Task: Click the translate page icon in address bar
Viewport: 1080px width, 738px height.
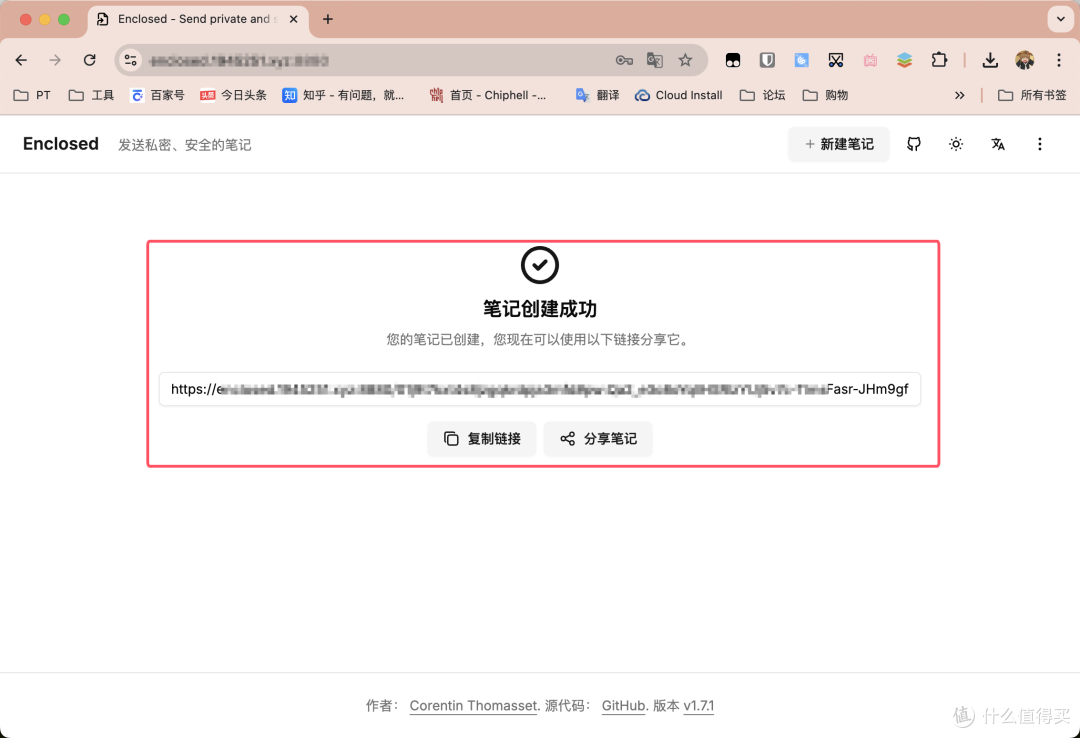Action: (x=654, y=61)
